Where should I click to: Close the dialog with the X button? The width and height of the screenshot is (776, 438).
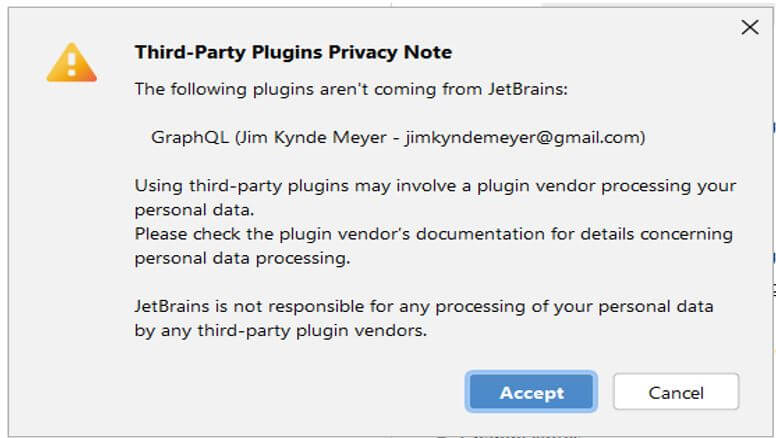coord(750,27)
